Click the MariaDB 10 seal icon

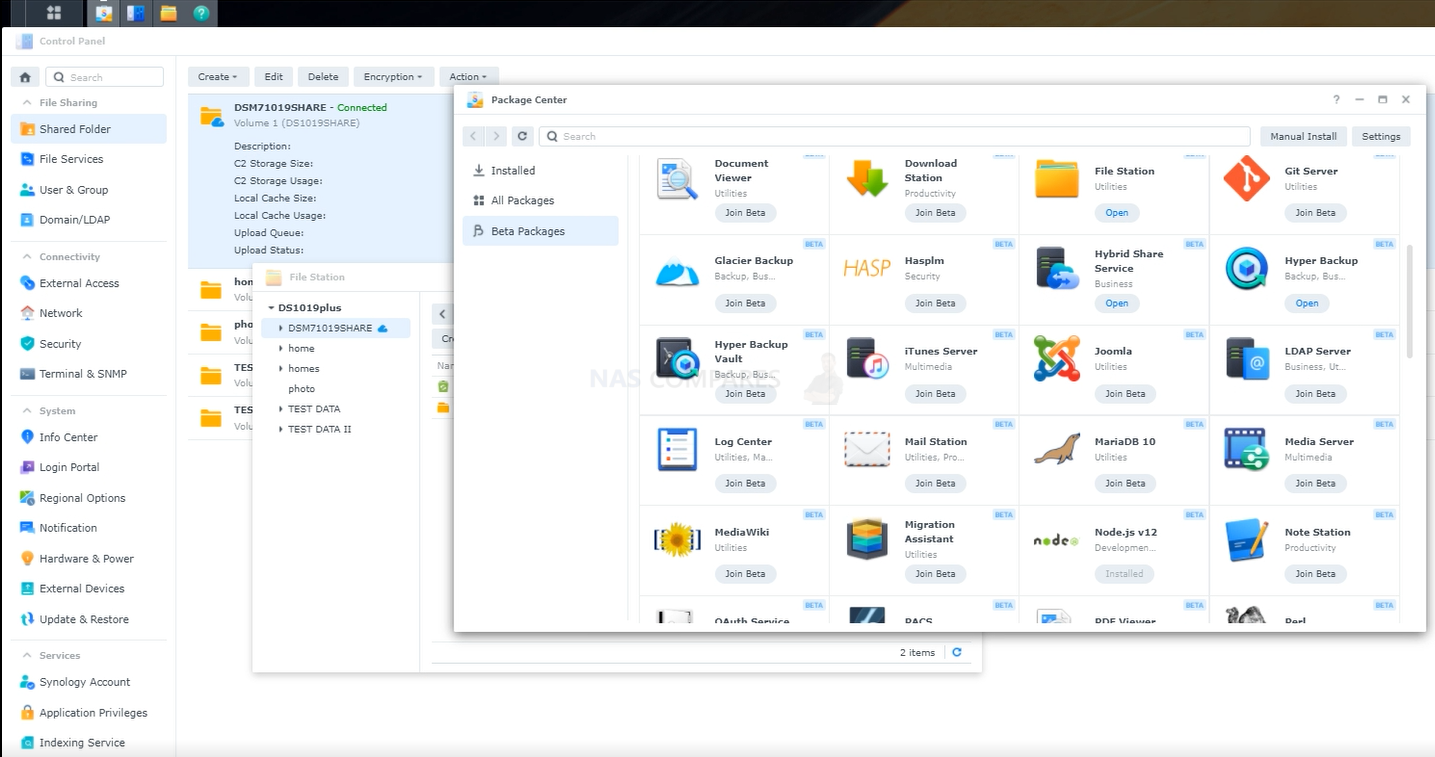point(1057,449)
